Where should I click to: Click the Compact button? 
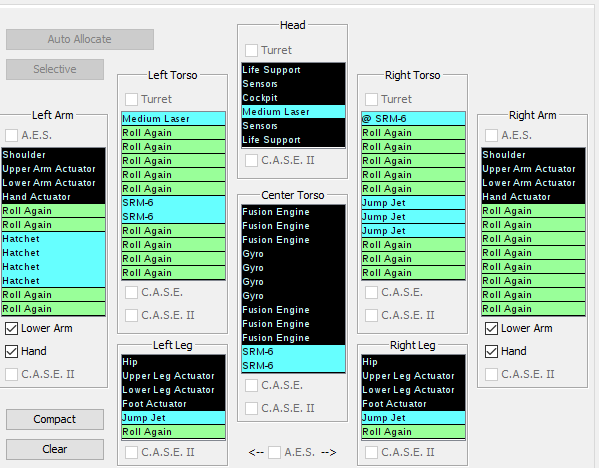(55, 419)
